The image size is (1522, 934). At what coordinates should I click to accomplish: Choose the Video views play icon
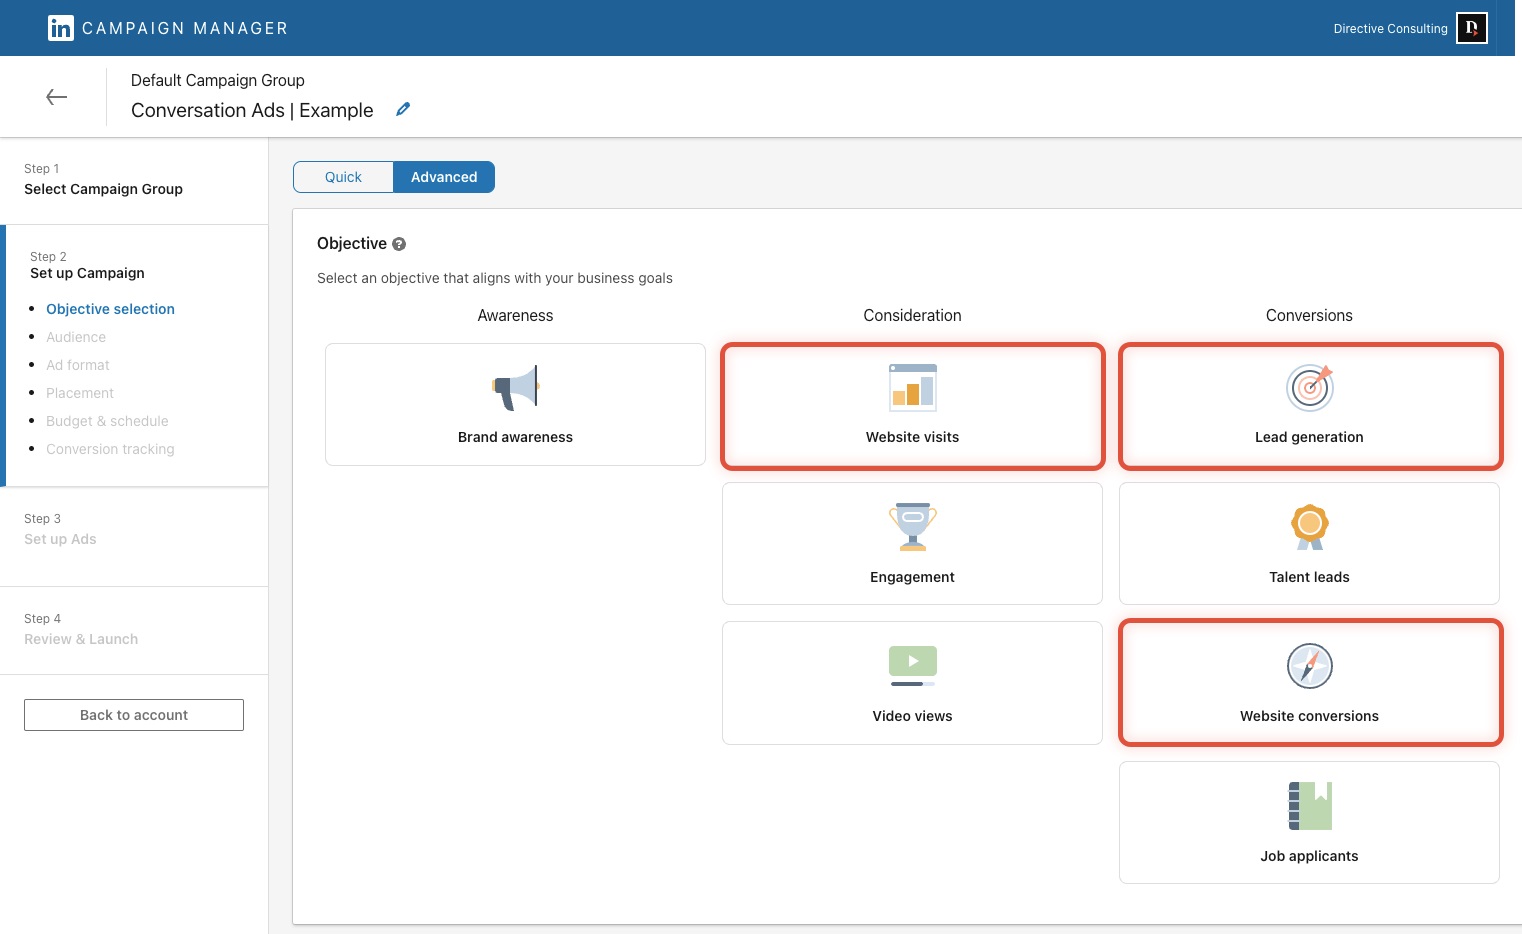click(x=912, y=666)
